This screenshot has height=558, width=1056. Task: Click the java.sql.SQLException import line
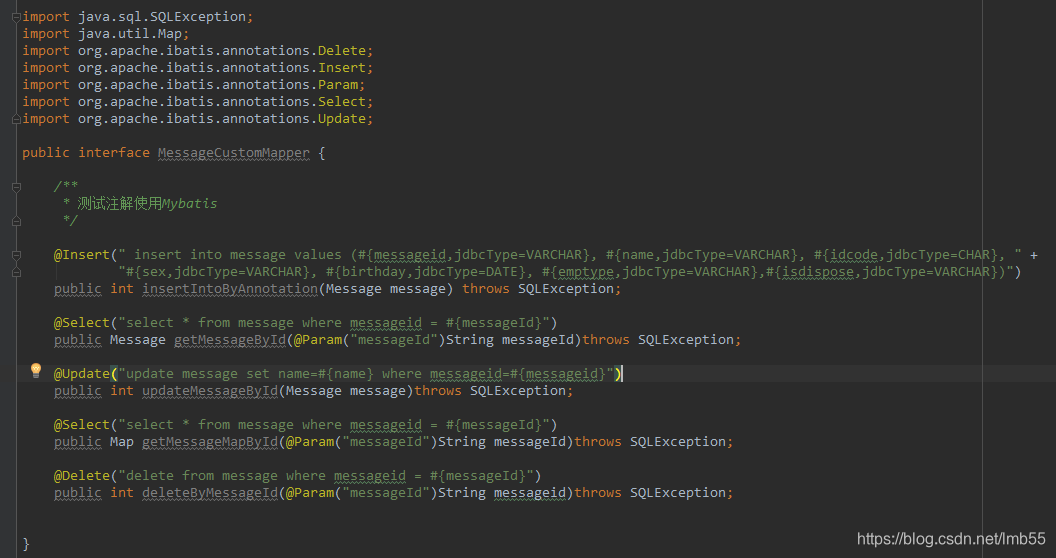tap(137, 17)
